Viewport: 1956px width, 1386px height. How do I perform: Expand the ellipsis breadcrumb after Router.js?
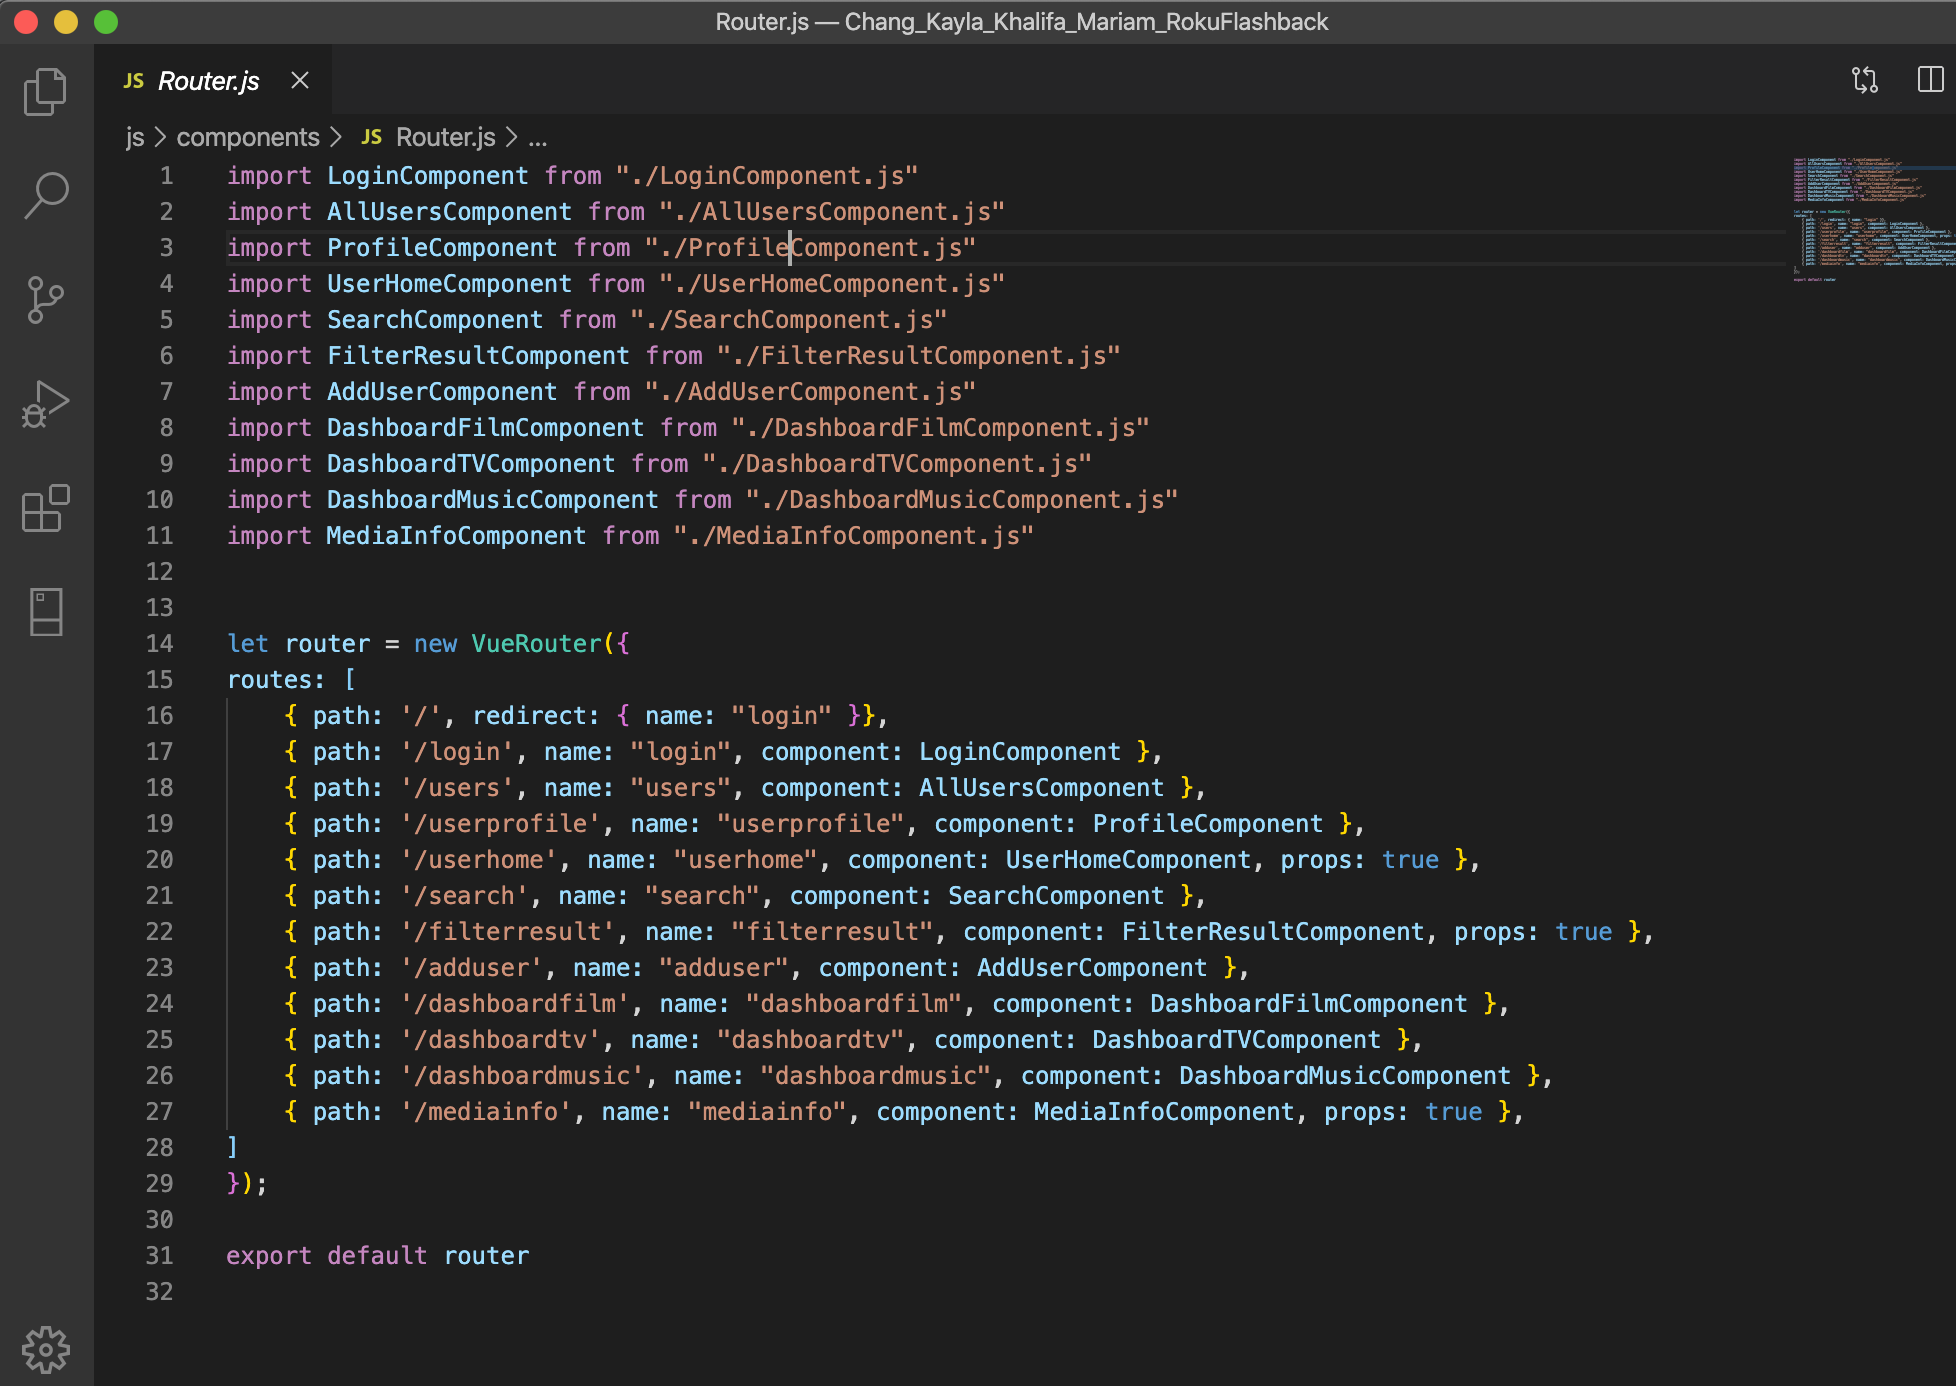[538, 139]
